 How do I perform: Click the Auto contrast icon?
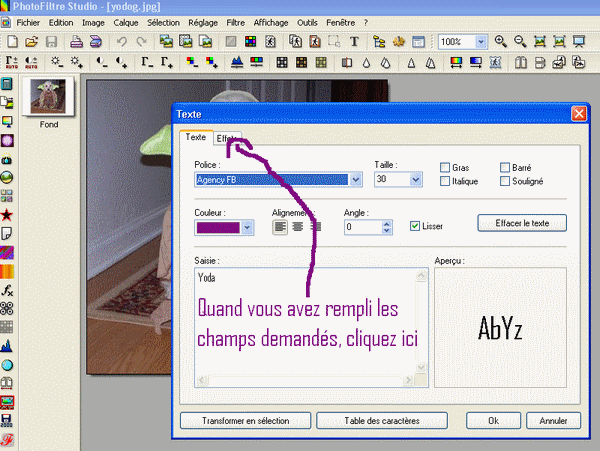click(31, 62)
